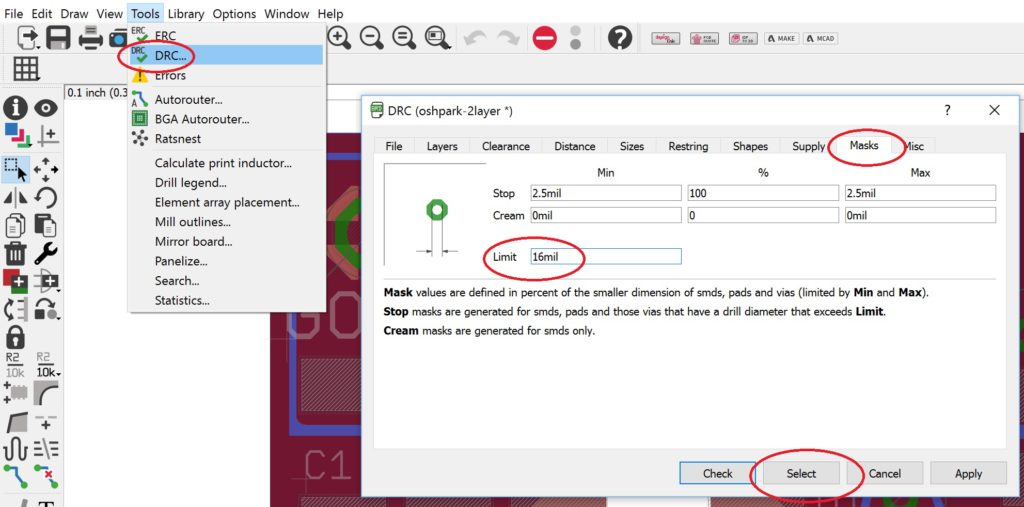Click the Apply button
Viewport: 1024px width, 507px height.
[968, 474]
